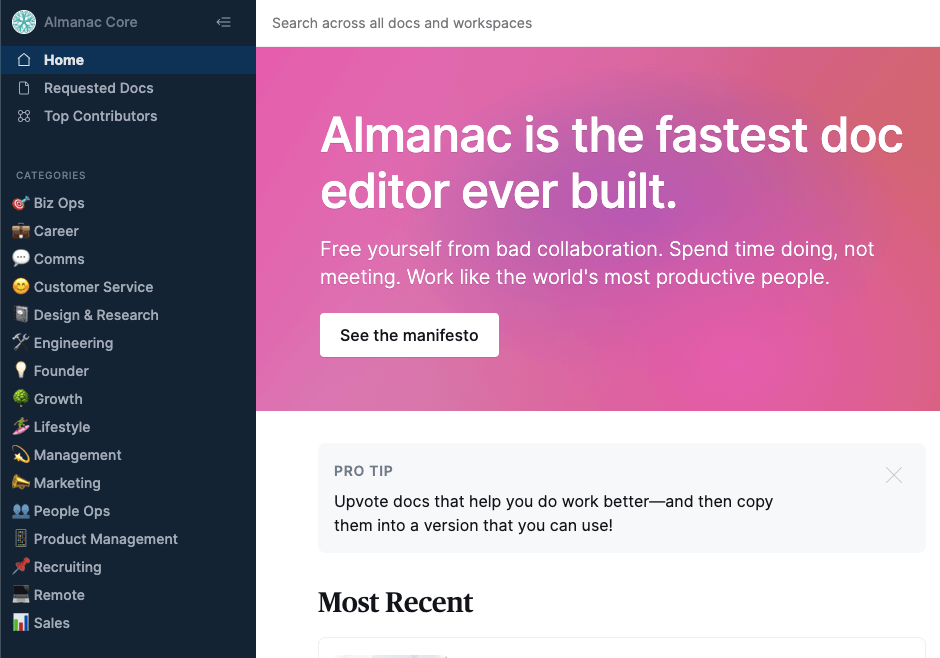Click the Sales bar chart icon
The width and height of the screenshot is (940, 658).
22,623
